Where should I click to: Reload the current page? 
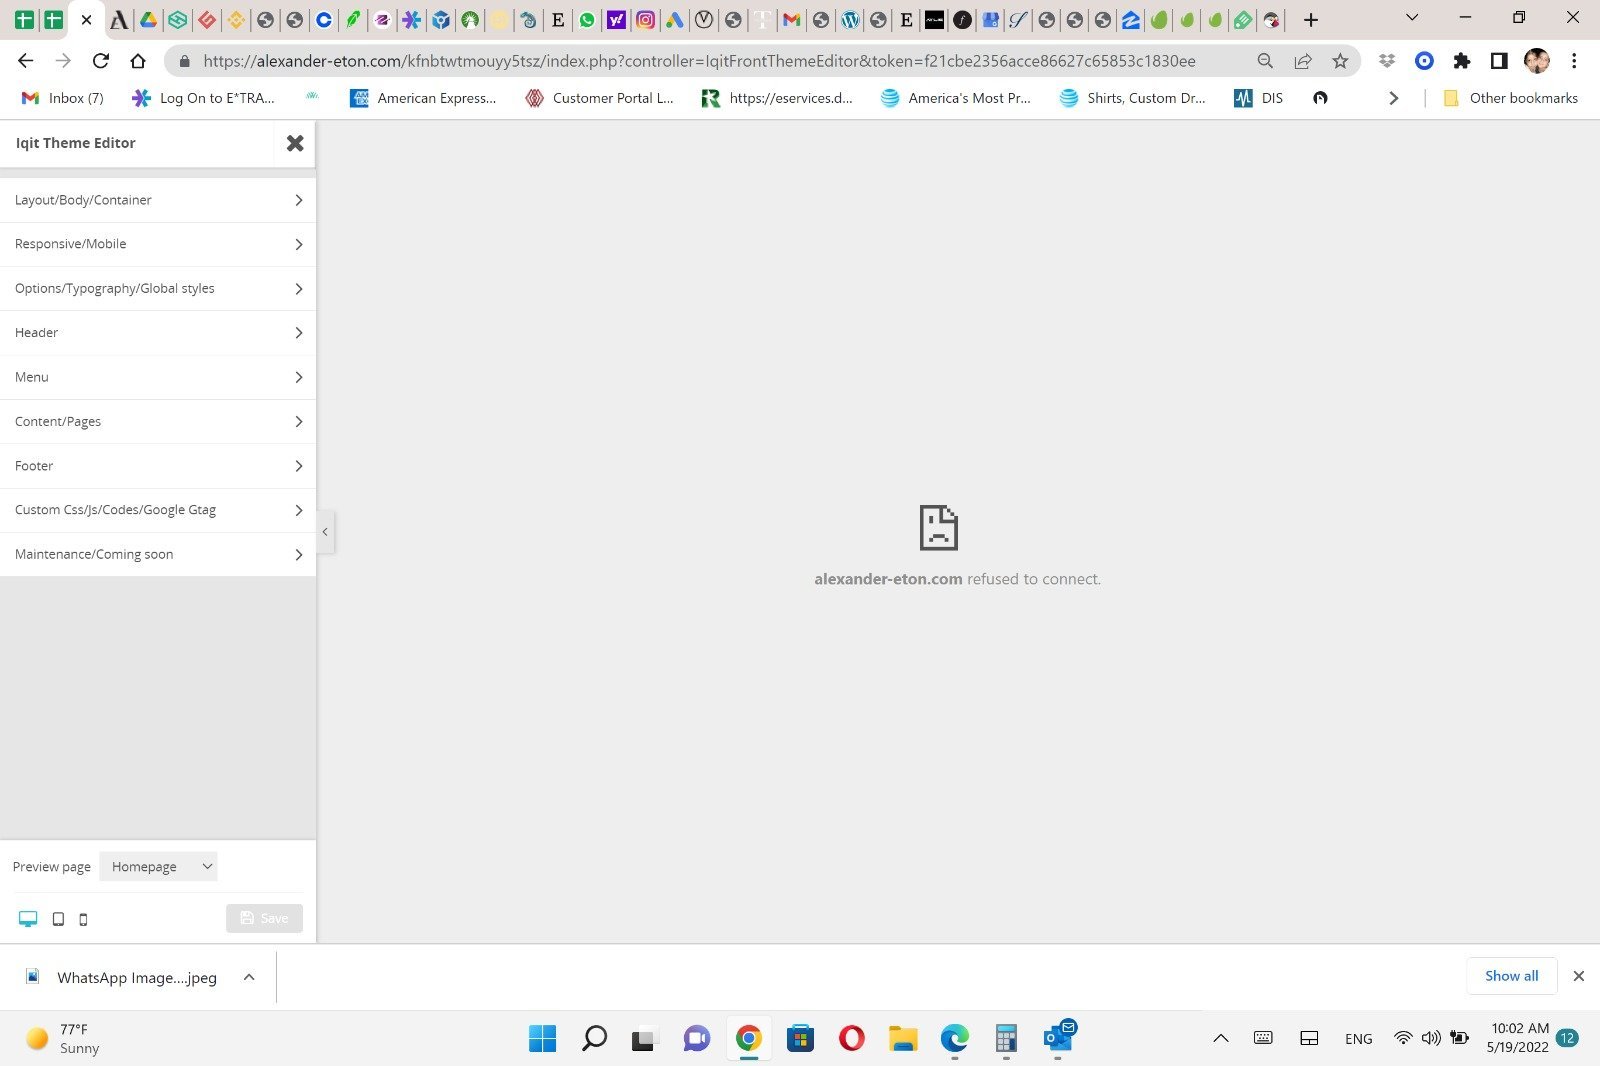click(x=100, y=61)
